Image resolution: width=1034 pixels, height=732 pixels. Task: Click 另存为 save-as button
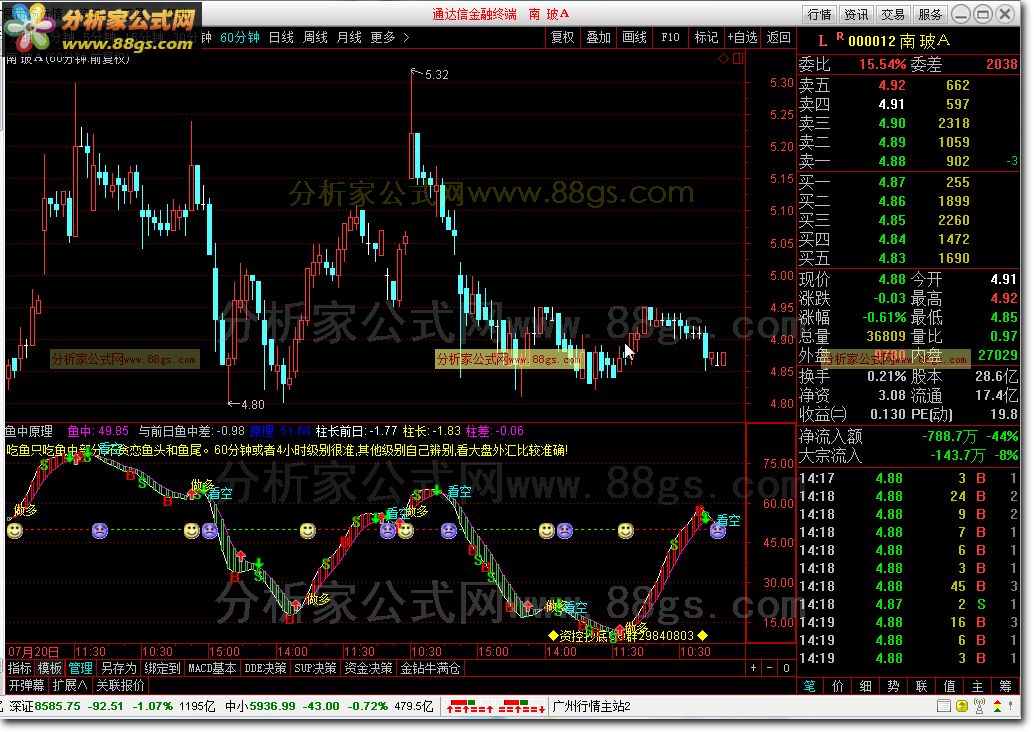[x=119, y=668]
